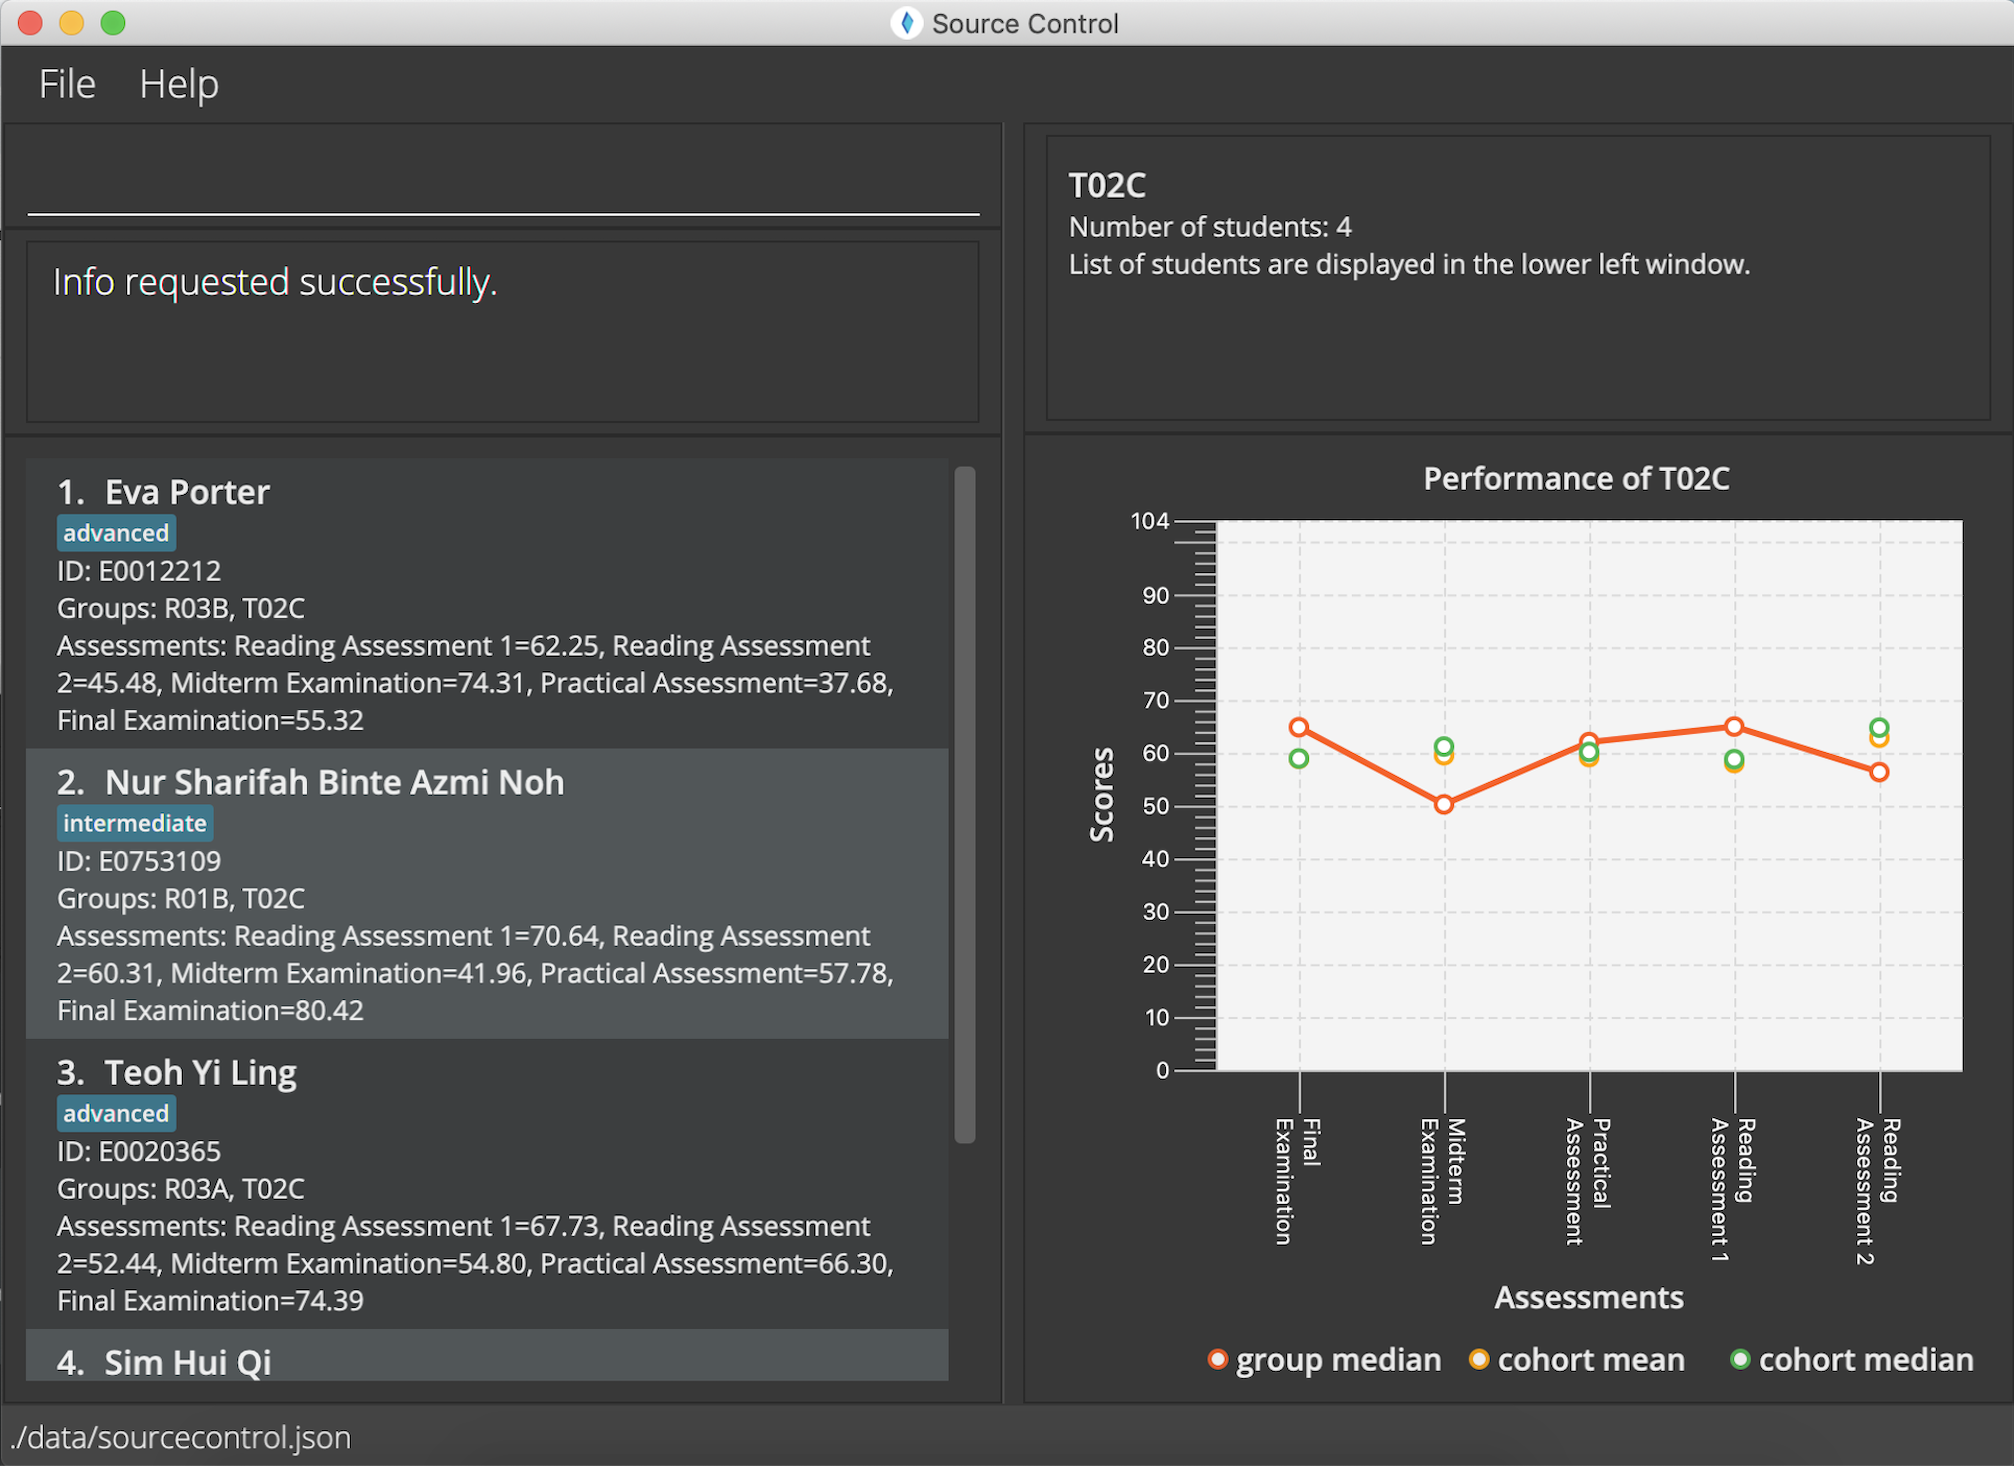Click the cohort median legend marker
This screenshot has height=1466, width=2014.
click(x=1740, y=1359)
